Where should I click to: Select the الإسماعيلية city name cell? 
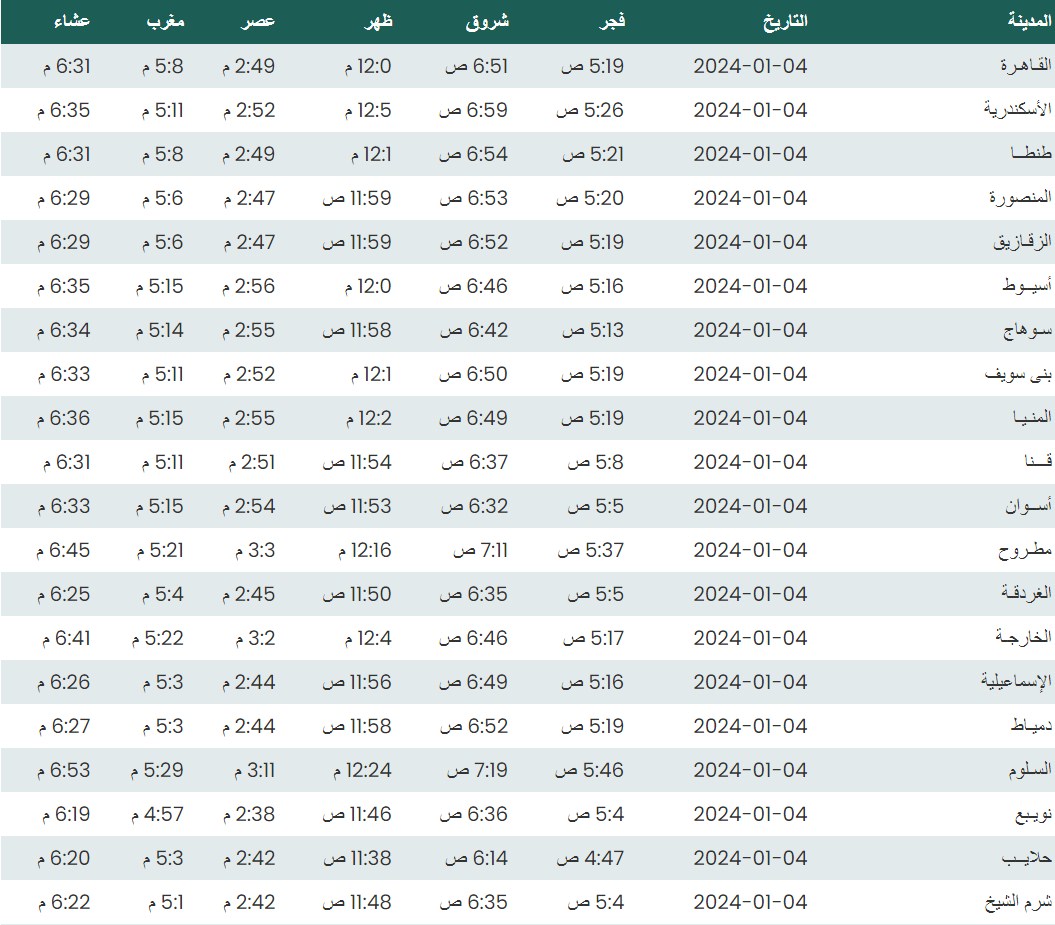[1016, 682]
